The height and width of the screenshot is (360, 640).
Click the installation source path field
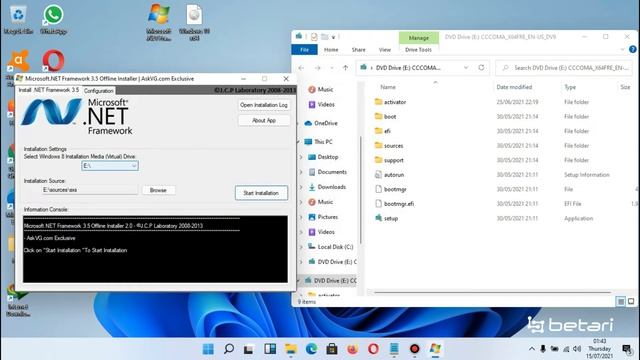click(x=90, y=190)
